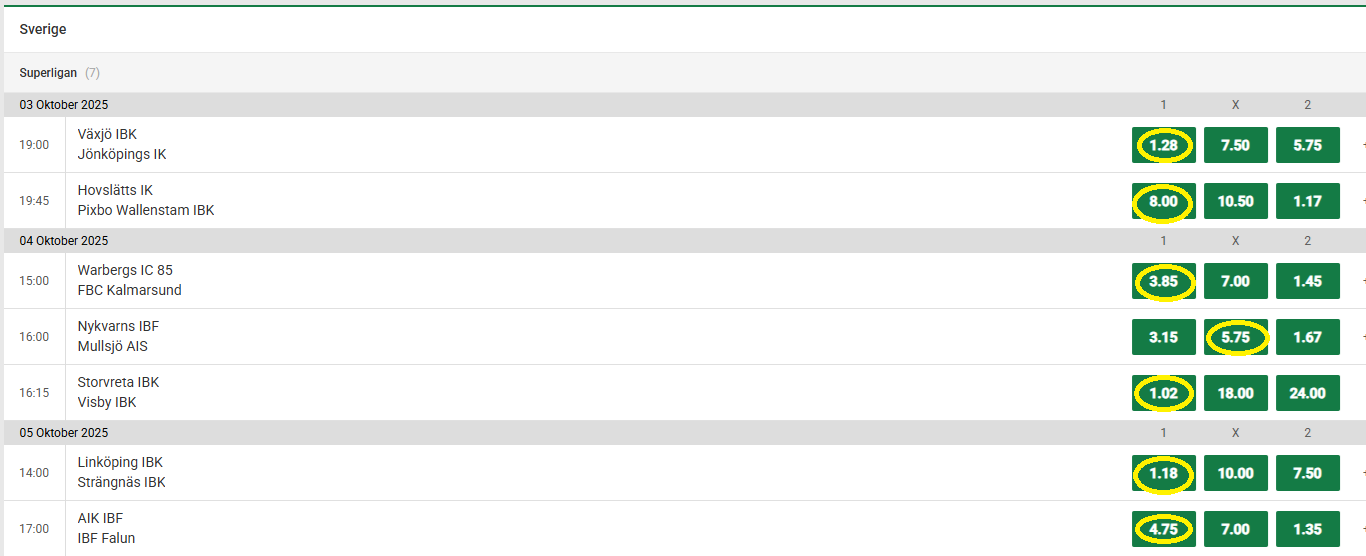The height and width of the screenshot is (556, 1366).
Task: Pick Storvreta IBK home win at 1.02
Action: (1163, 393)
